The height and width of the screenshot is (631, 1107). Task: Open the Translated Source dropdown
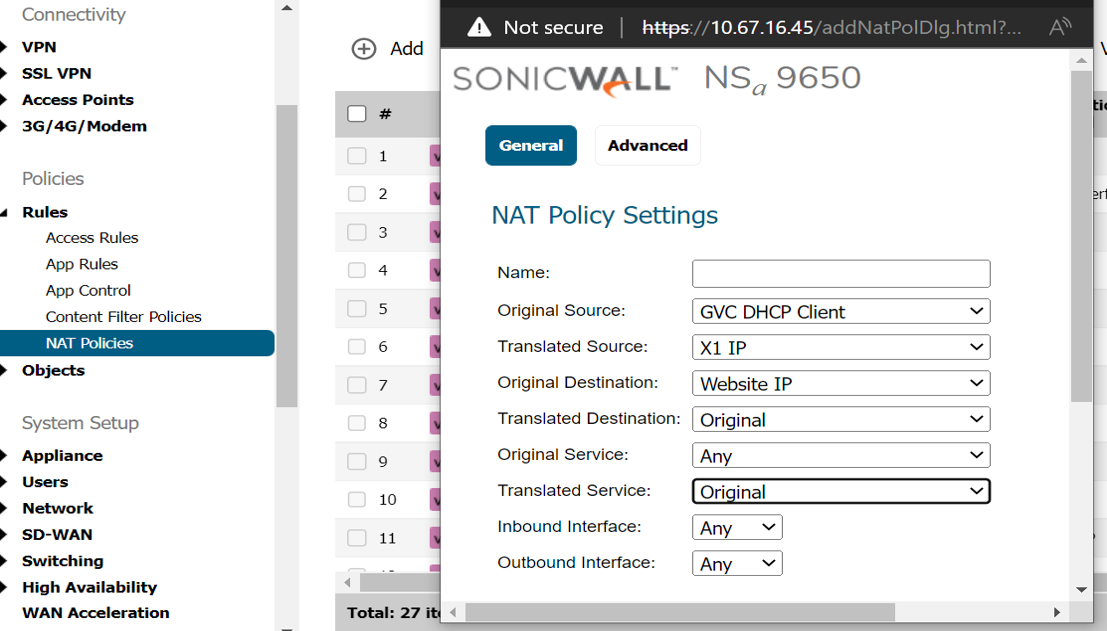[x=840, y=348]
